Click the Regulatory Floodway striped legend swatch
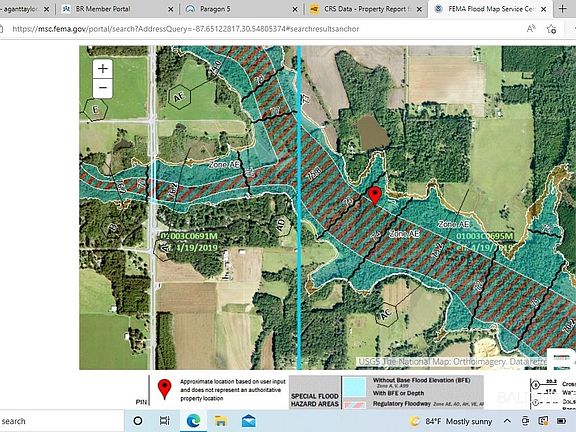This screenshot has width=576, height=432. point(354,404)
